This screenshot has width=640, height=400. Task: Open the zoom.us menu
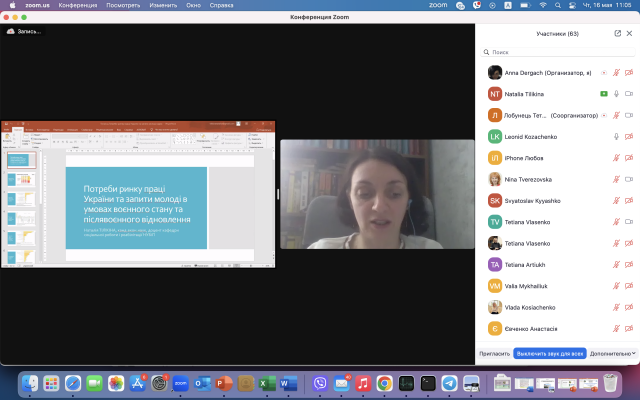[x=38, y=5]
